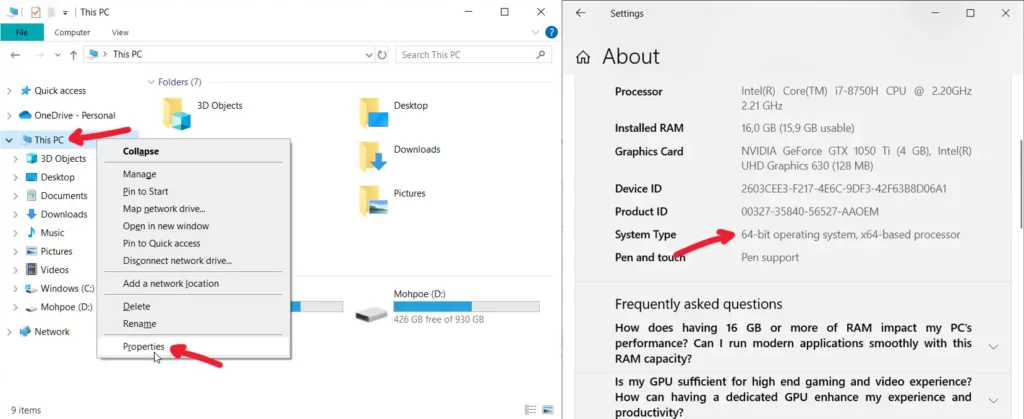Click the Refresh icon beside address bar
The image size is (1024, 419).
(x=383, y=55)
